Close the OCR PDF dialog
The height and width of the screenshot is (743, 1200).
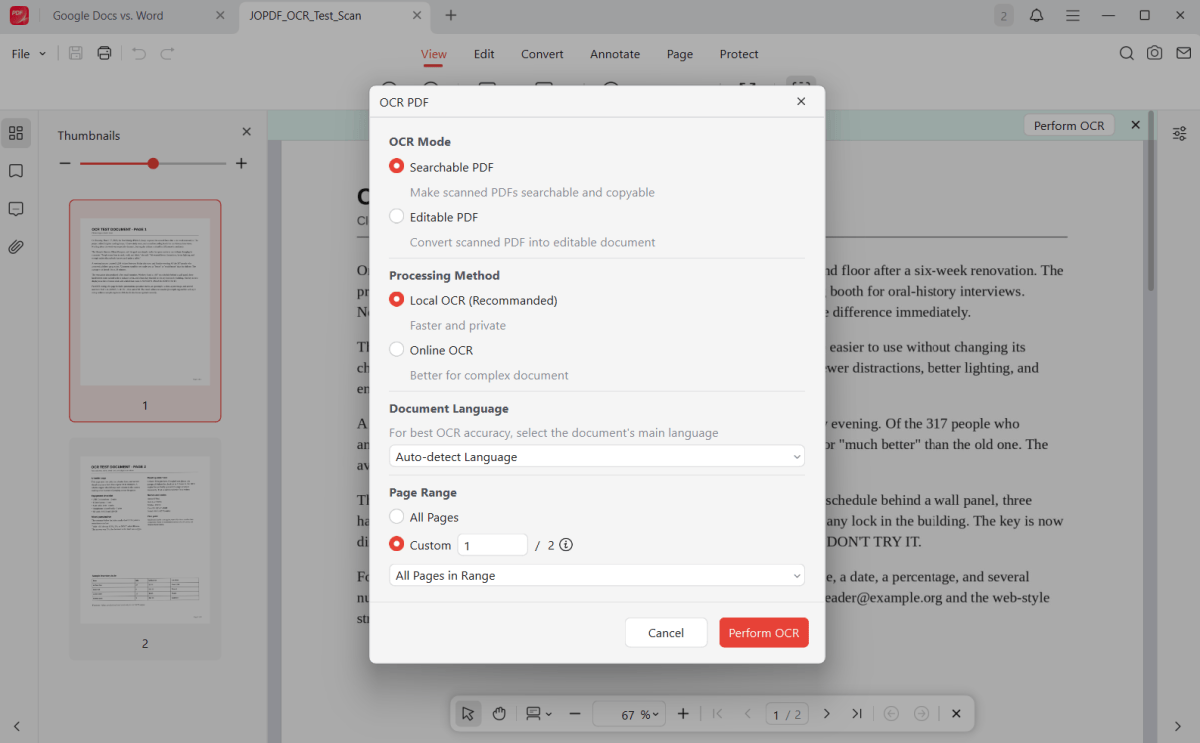coord(801,102)
